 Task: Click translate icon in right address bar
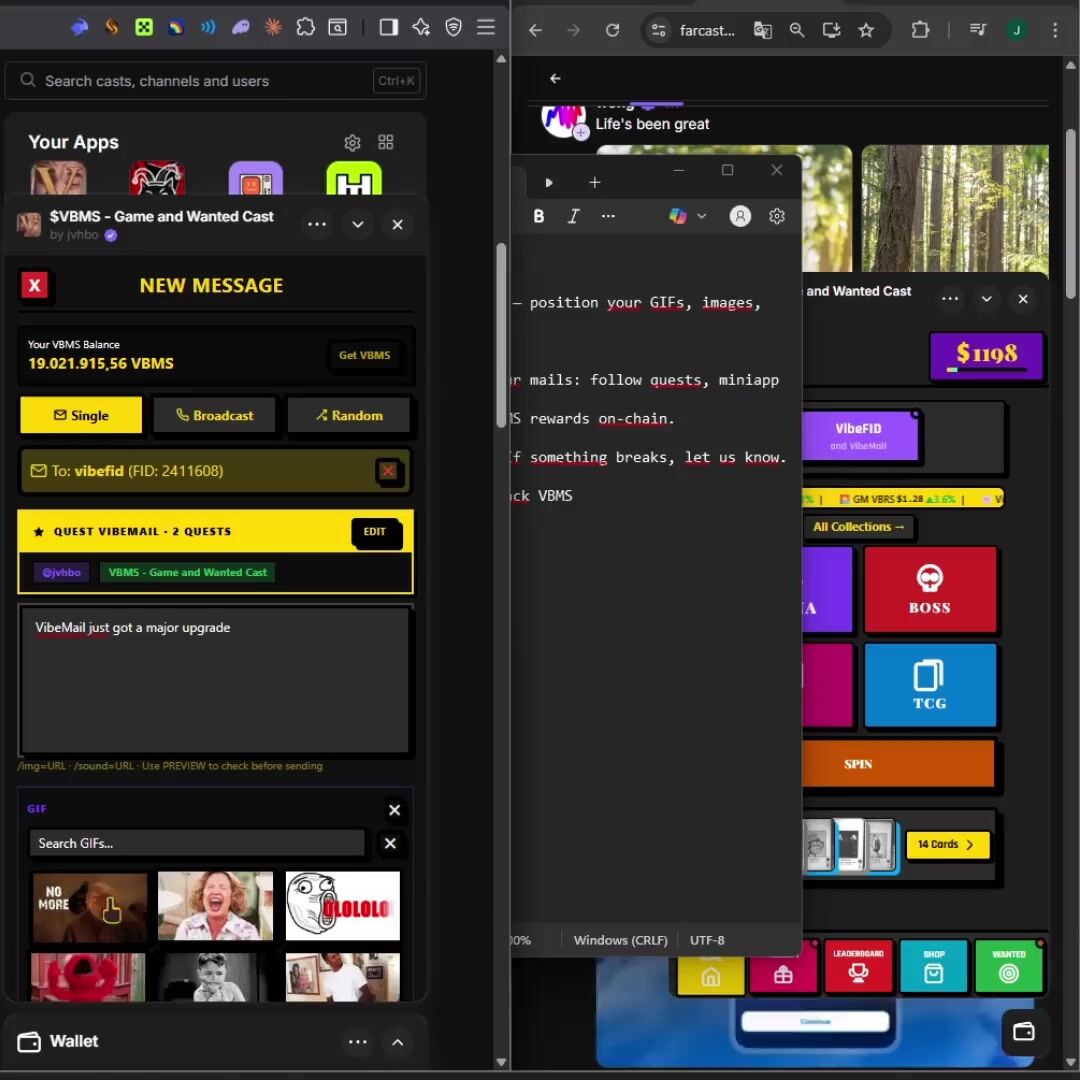point(762,30)
